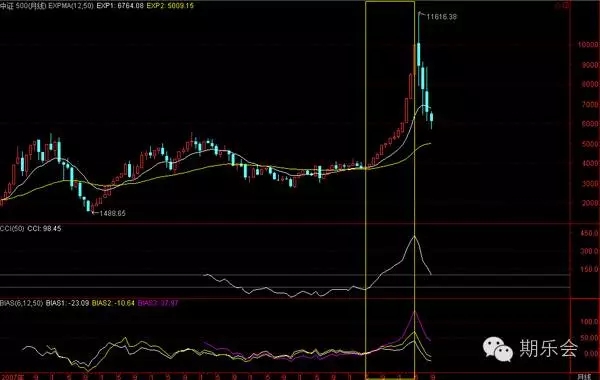
Task: Click the 期乐会 watermark text
Action: pyautogui.click(x=548, y=348)
